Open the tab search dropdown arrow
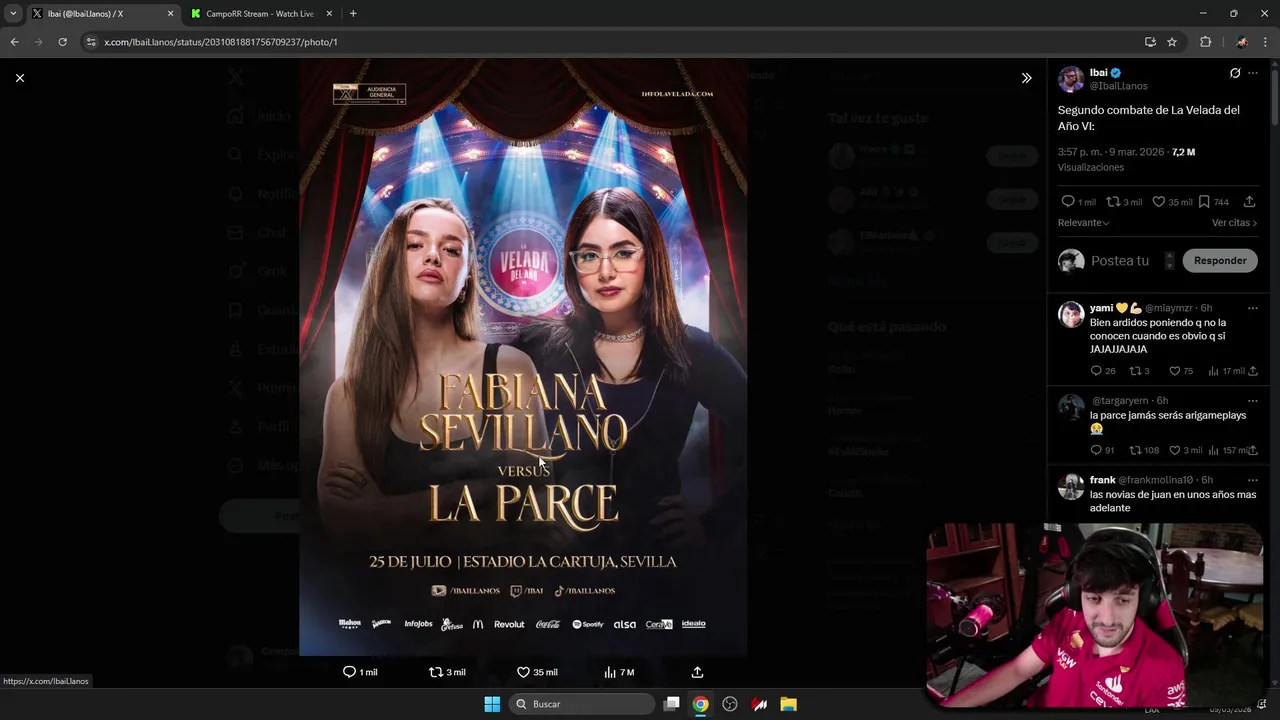 pyautogui.click(x=13, y=14)
